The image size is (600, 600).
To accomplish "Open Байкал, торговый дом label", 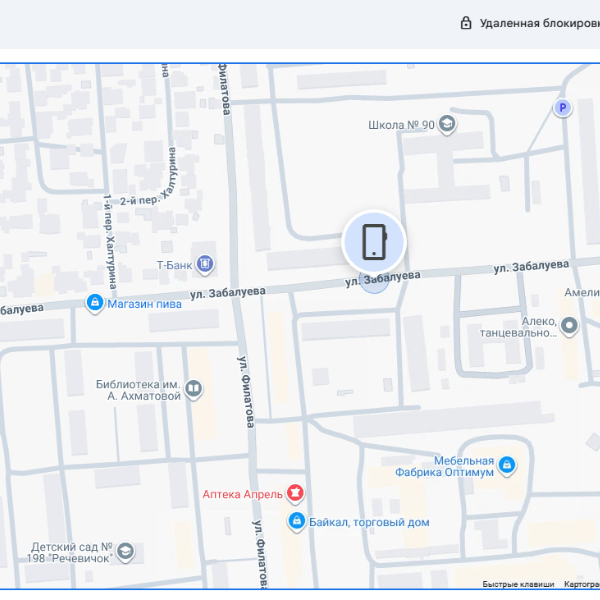I will pyautogui.click(x=369, y=522).
